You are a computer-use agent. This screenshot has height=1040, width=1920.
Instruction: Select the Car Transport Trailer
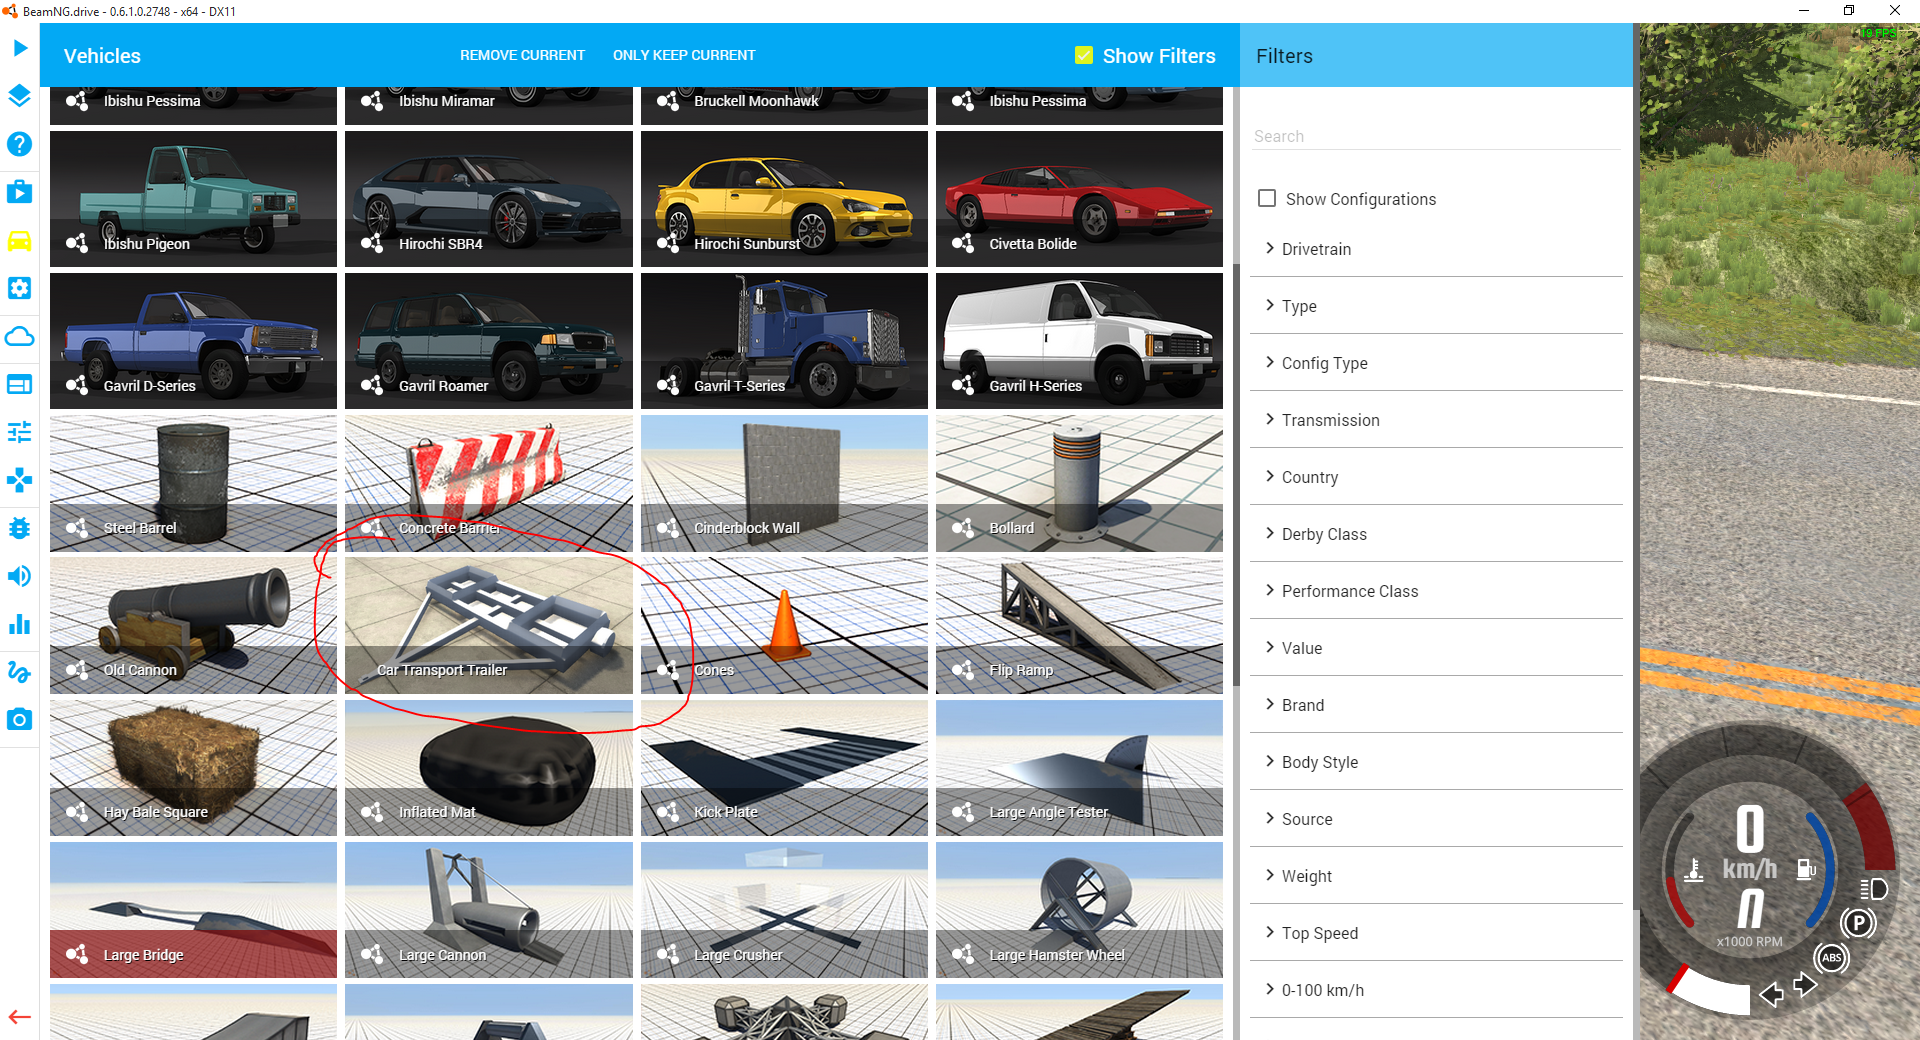(x=488, y=626)
